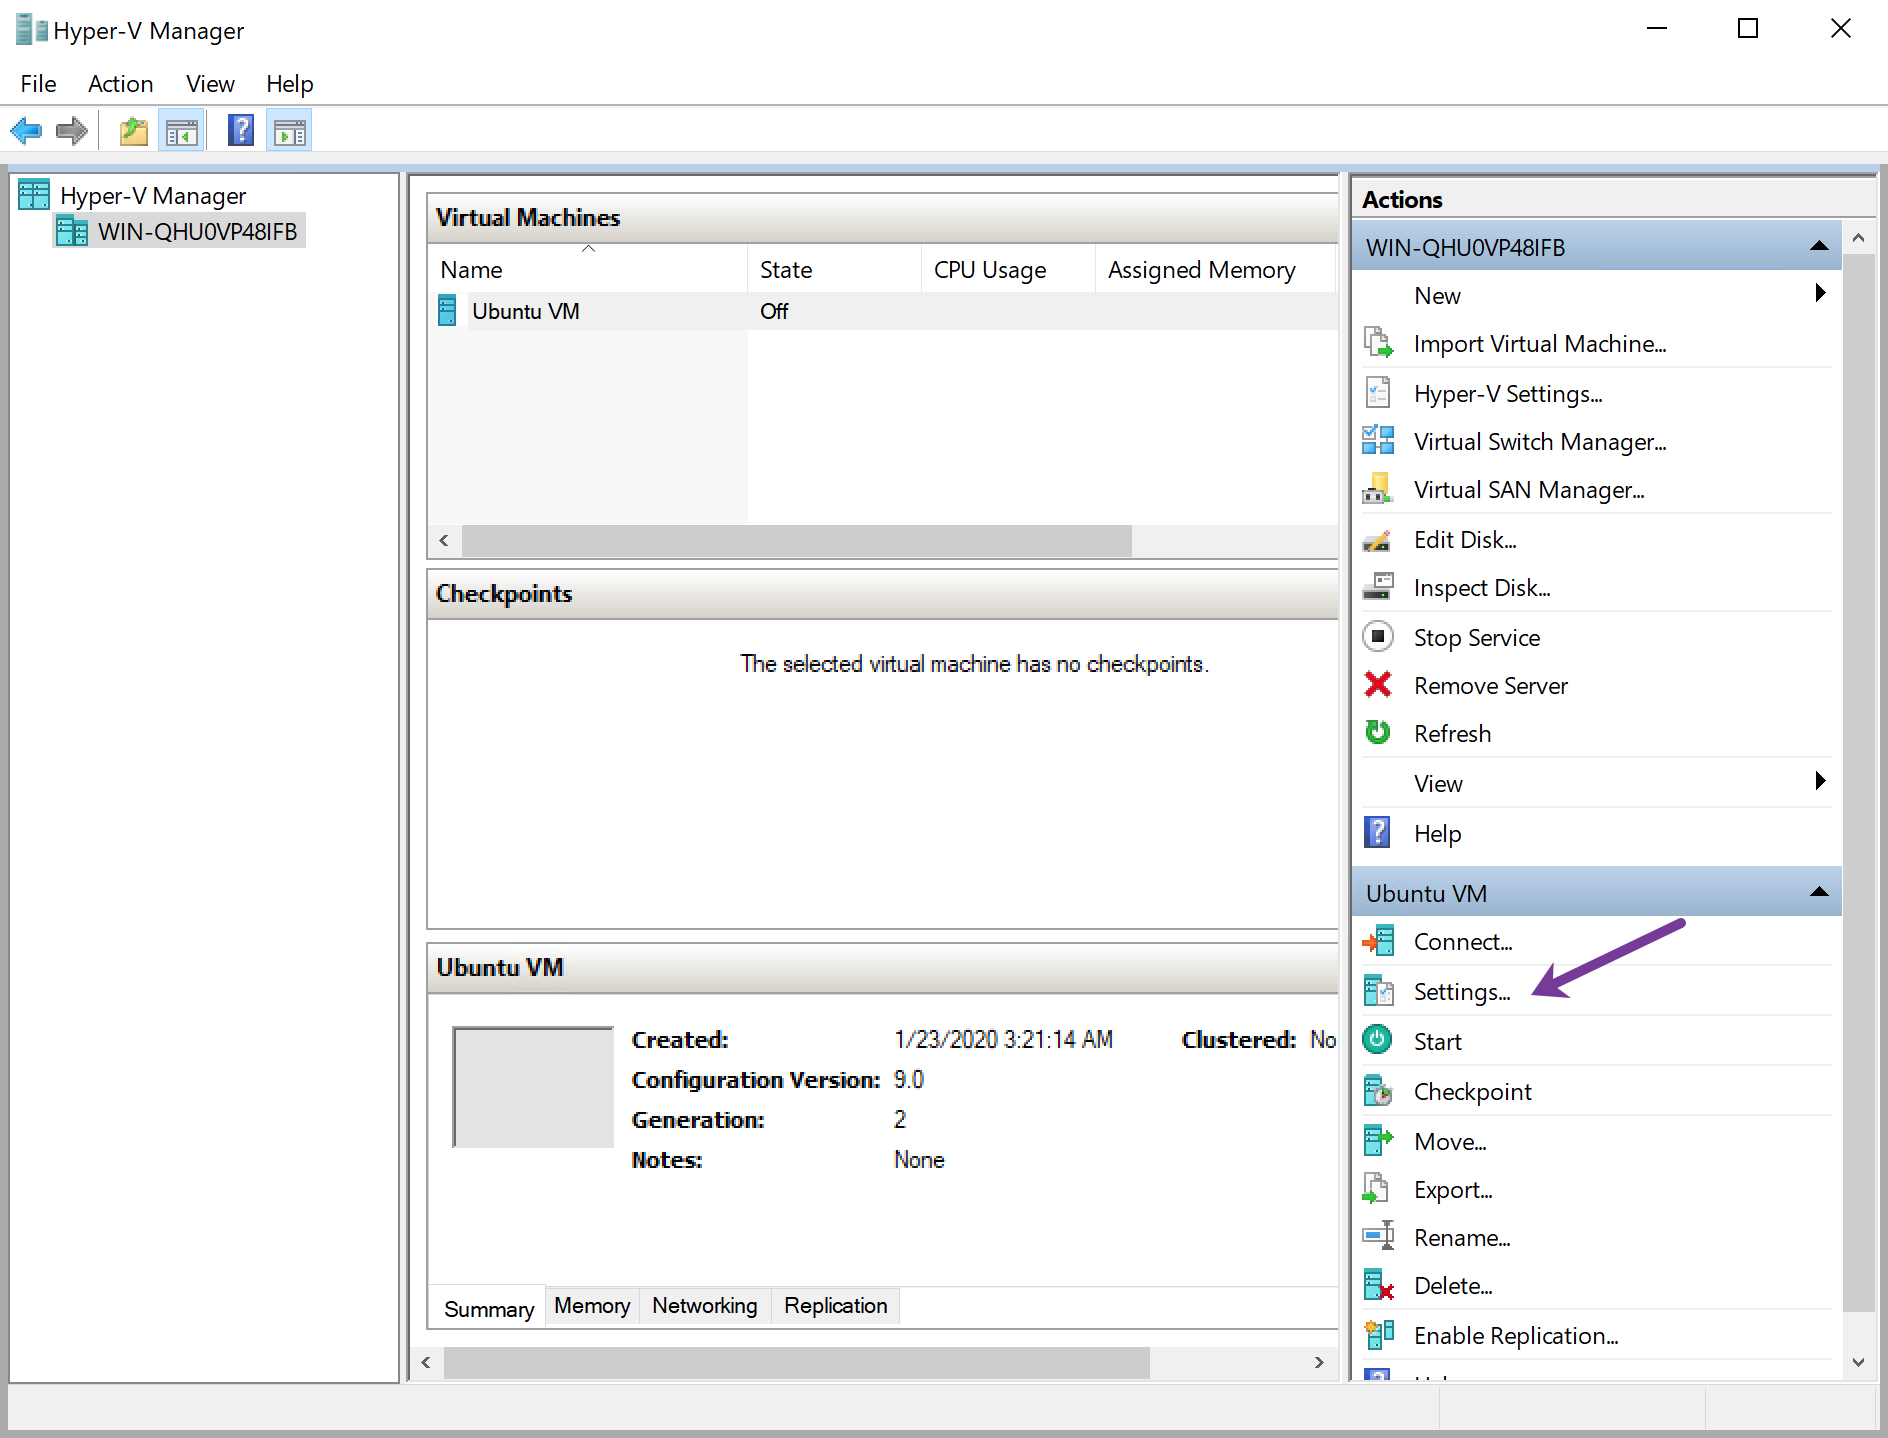Click the Virtual Switch Manager icon
The width and height of the screenshot is (1888, 1438).
1378,441
